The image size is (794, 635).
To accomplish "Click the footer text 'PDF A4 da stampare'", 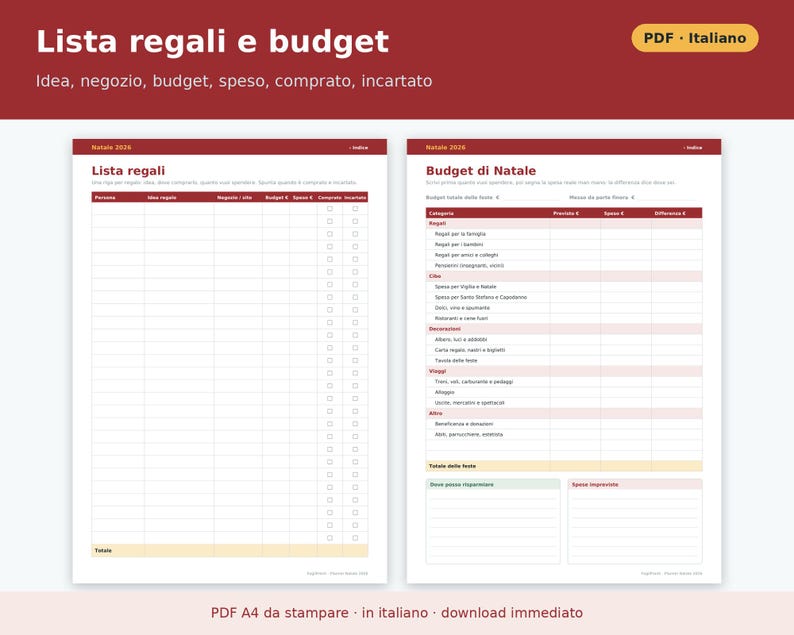I will coord(280,613).
